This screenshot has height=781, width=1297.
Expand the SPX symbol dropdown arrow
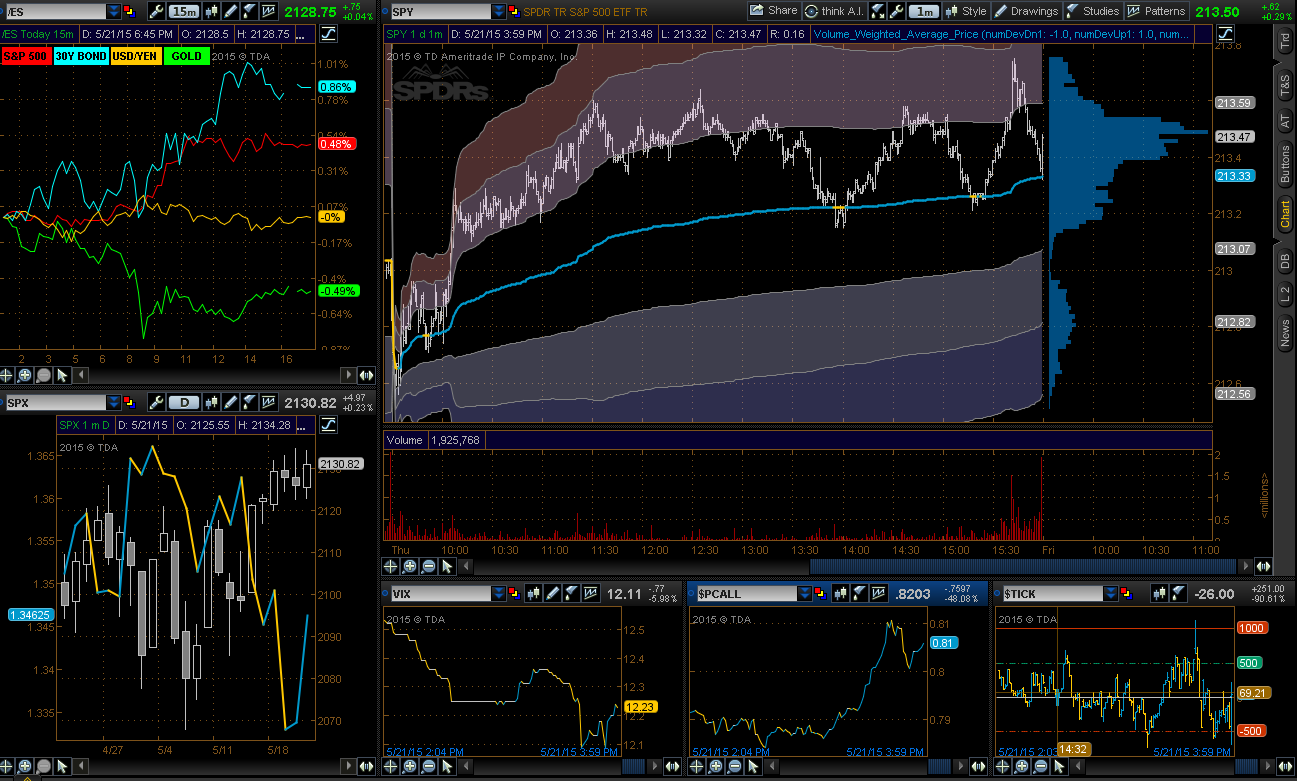pos(114,402)
